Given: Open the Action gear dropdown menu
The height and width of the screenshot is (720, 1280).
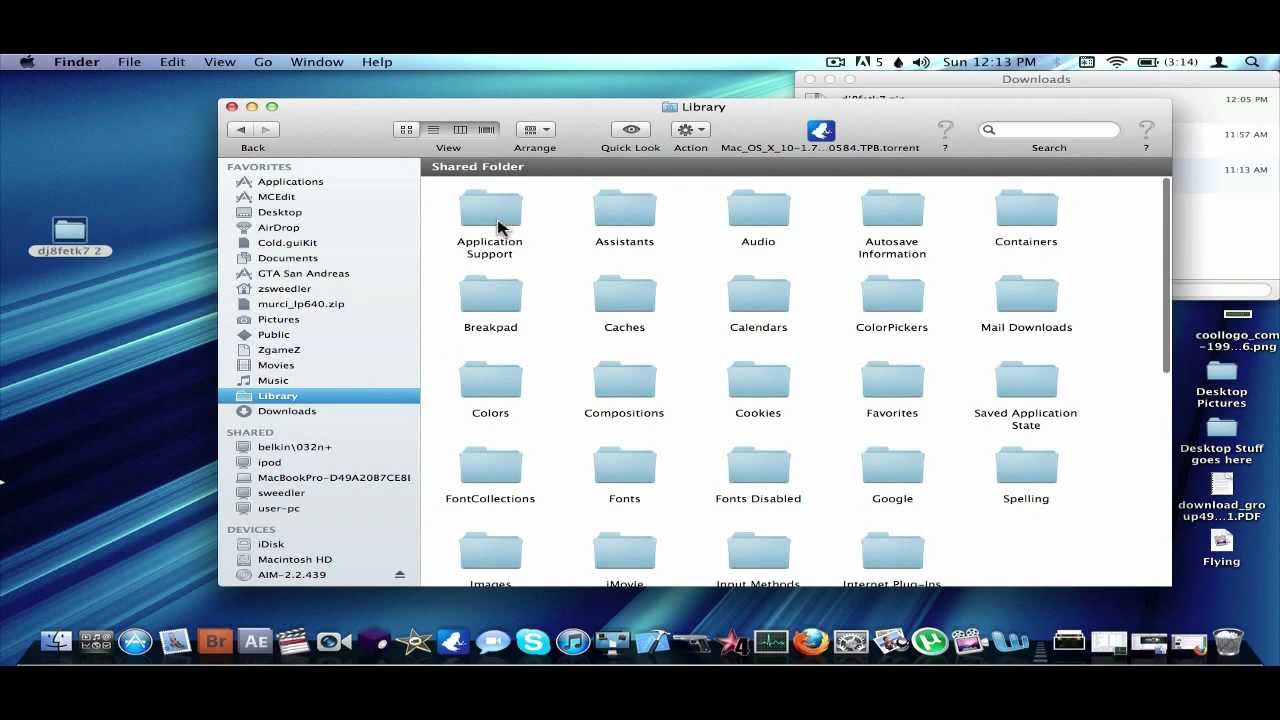Looking at the screenshot, I should pos(690,129).
